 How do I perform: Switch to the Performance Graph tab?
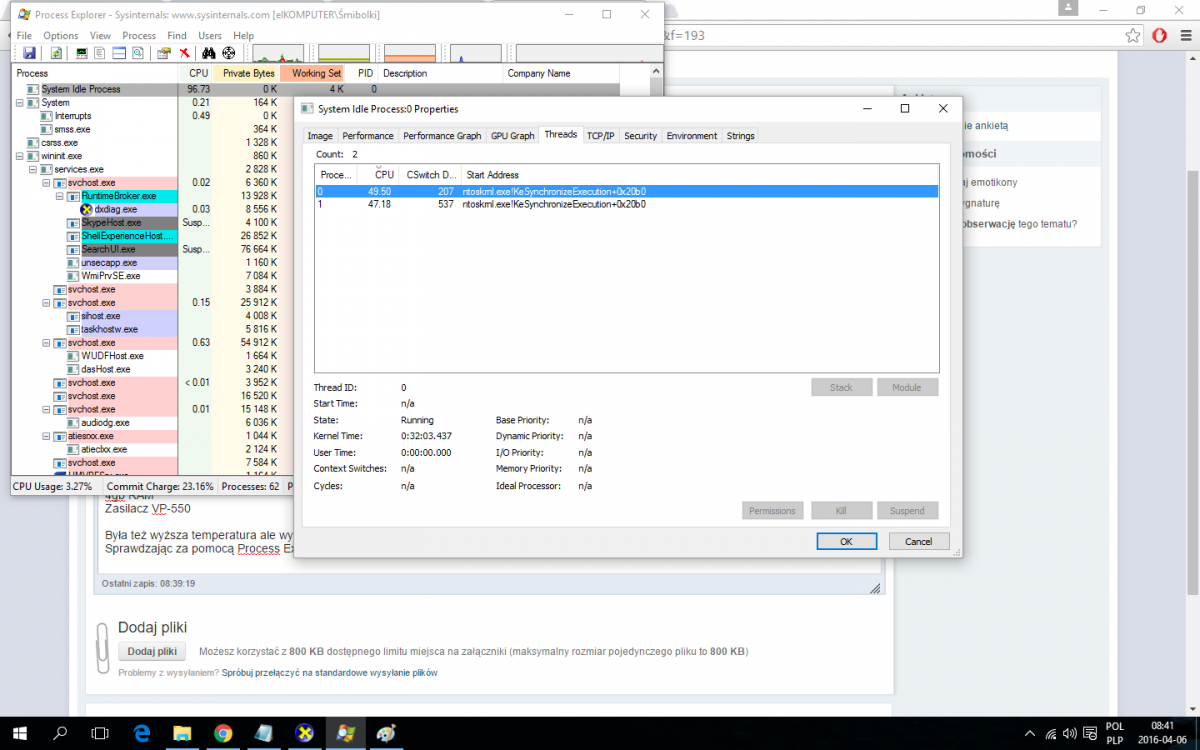tap(442, 135)
